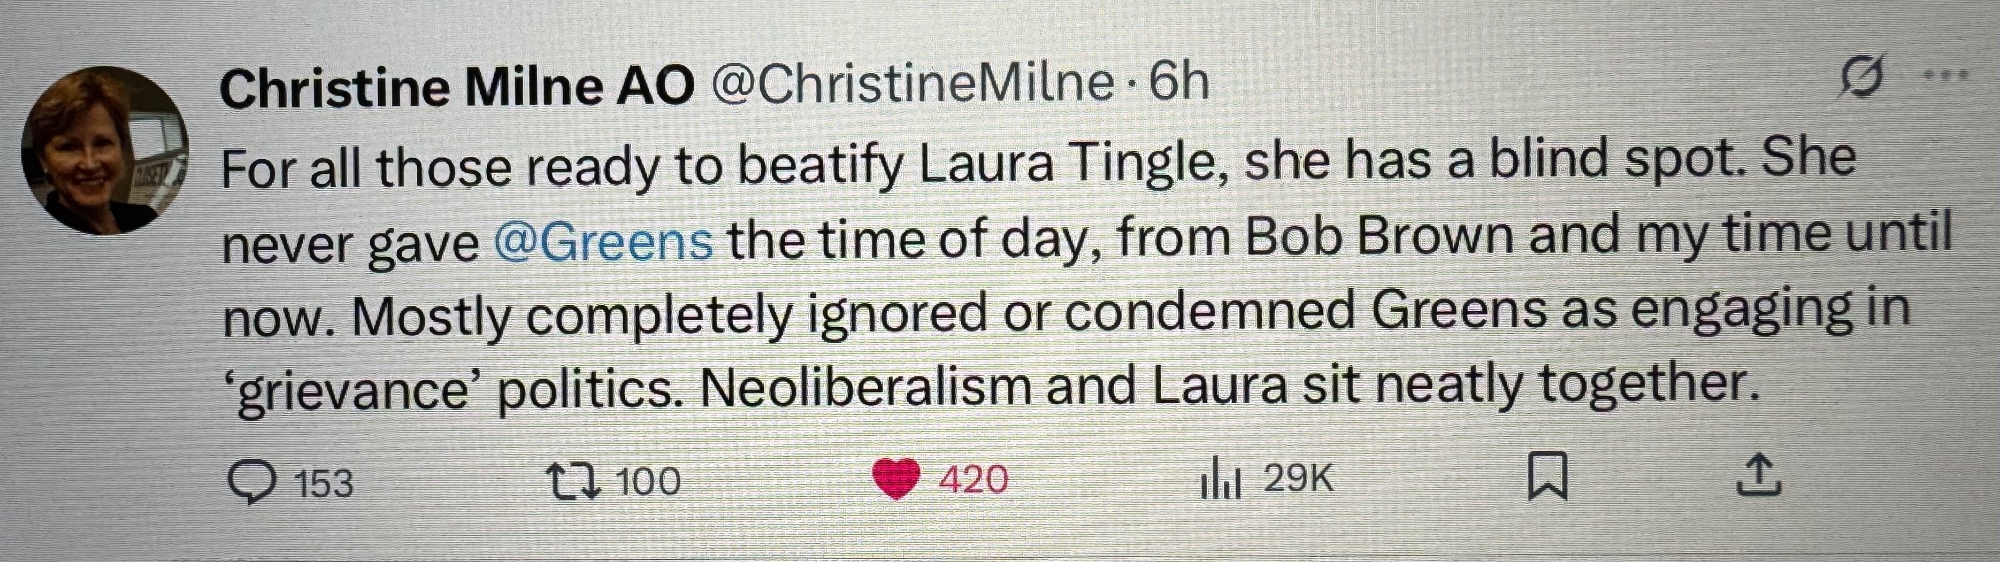Open view analytics bar chart icon

coord(1219,479)
